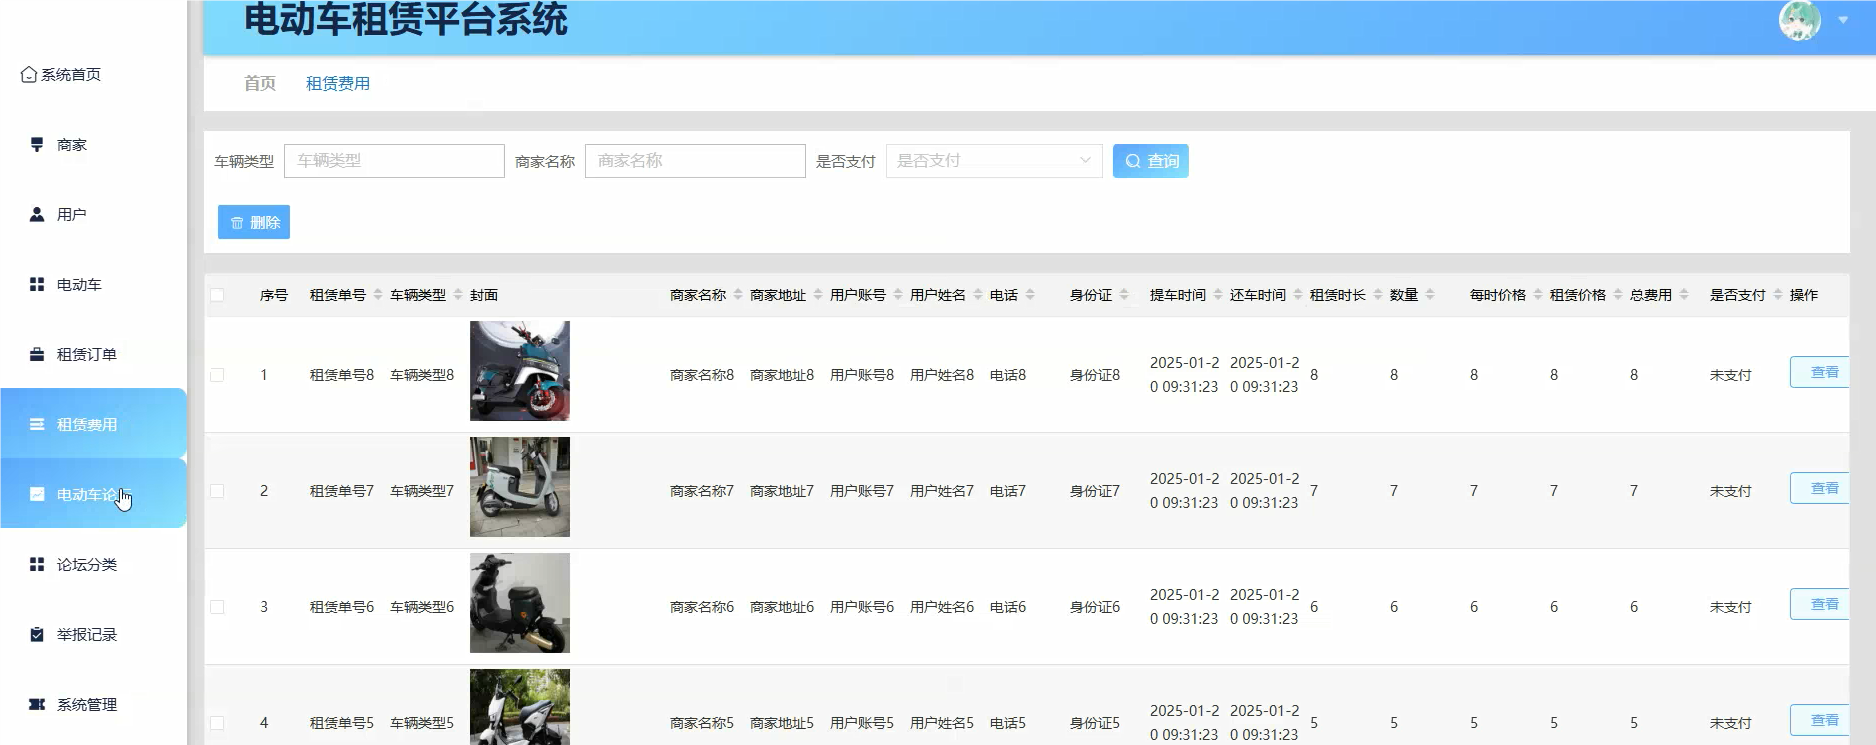Image resolution: width=1876 pixels, height=745 pixels.
Task: Click the 用户 person icon in sidebar
Action: click(x=37, y=215)
